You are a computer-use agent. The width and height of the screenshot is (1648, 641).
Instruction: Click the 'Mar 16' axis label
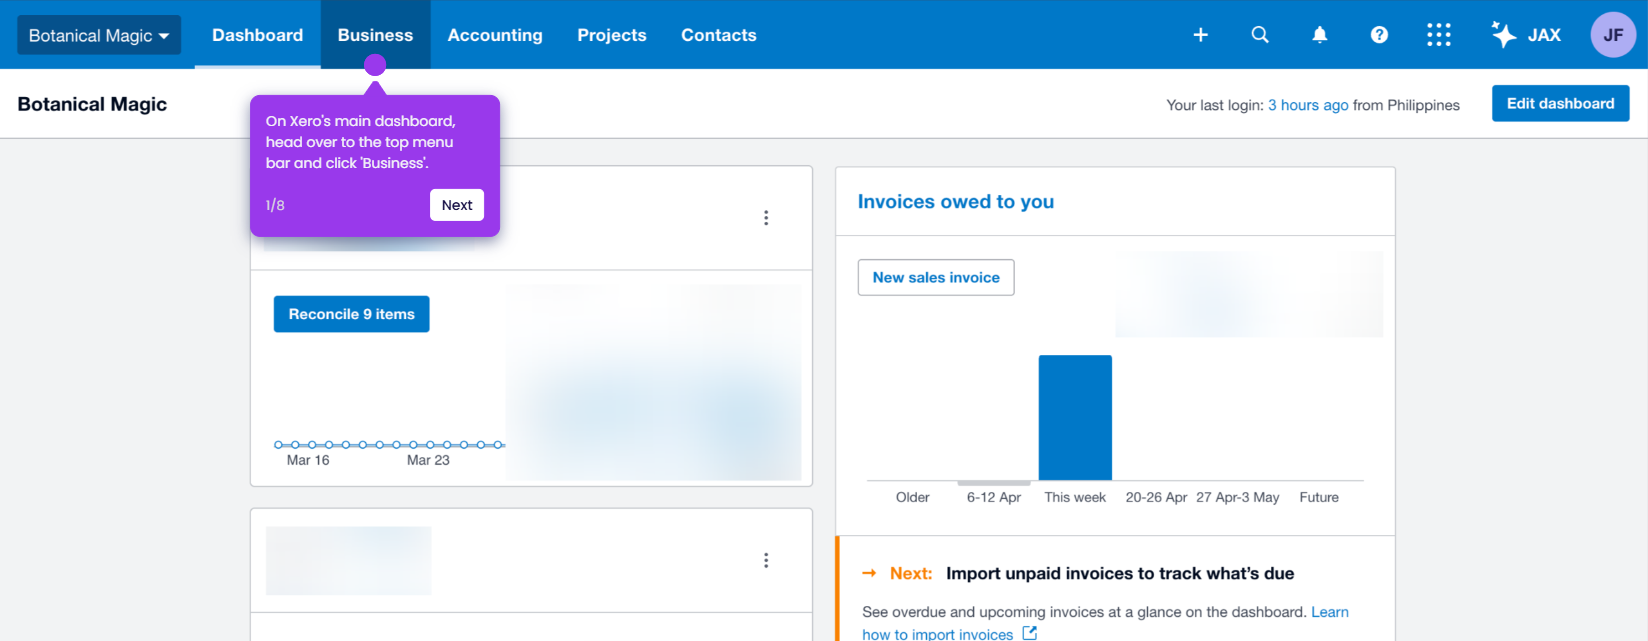tap(308, 460)
